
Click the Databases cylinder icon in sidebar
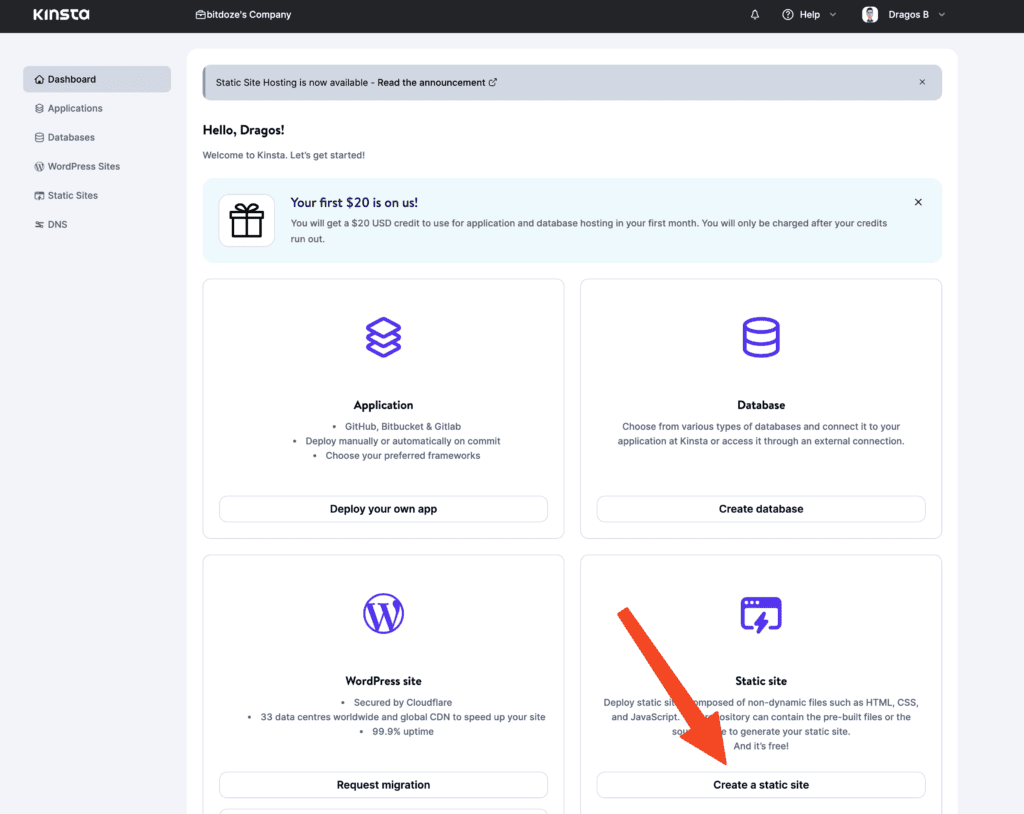[x=39, y=137]
